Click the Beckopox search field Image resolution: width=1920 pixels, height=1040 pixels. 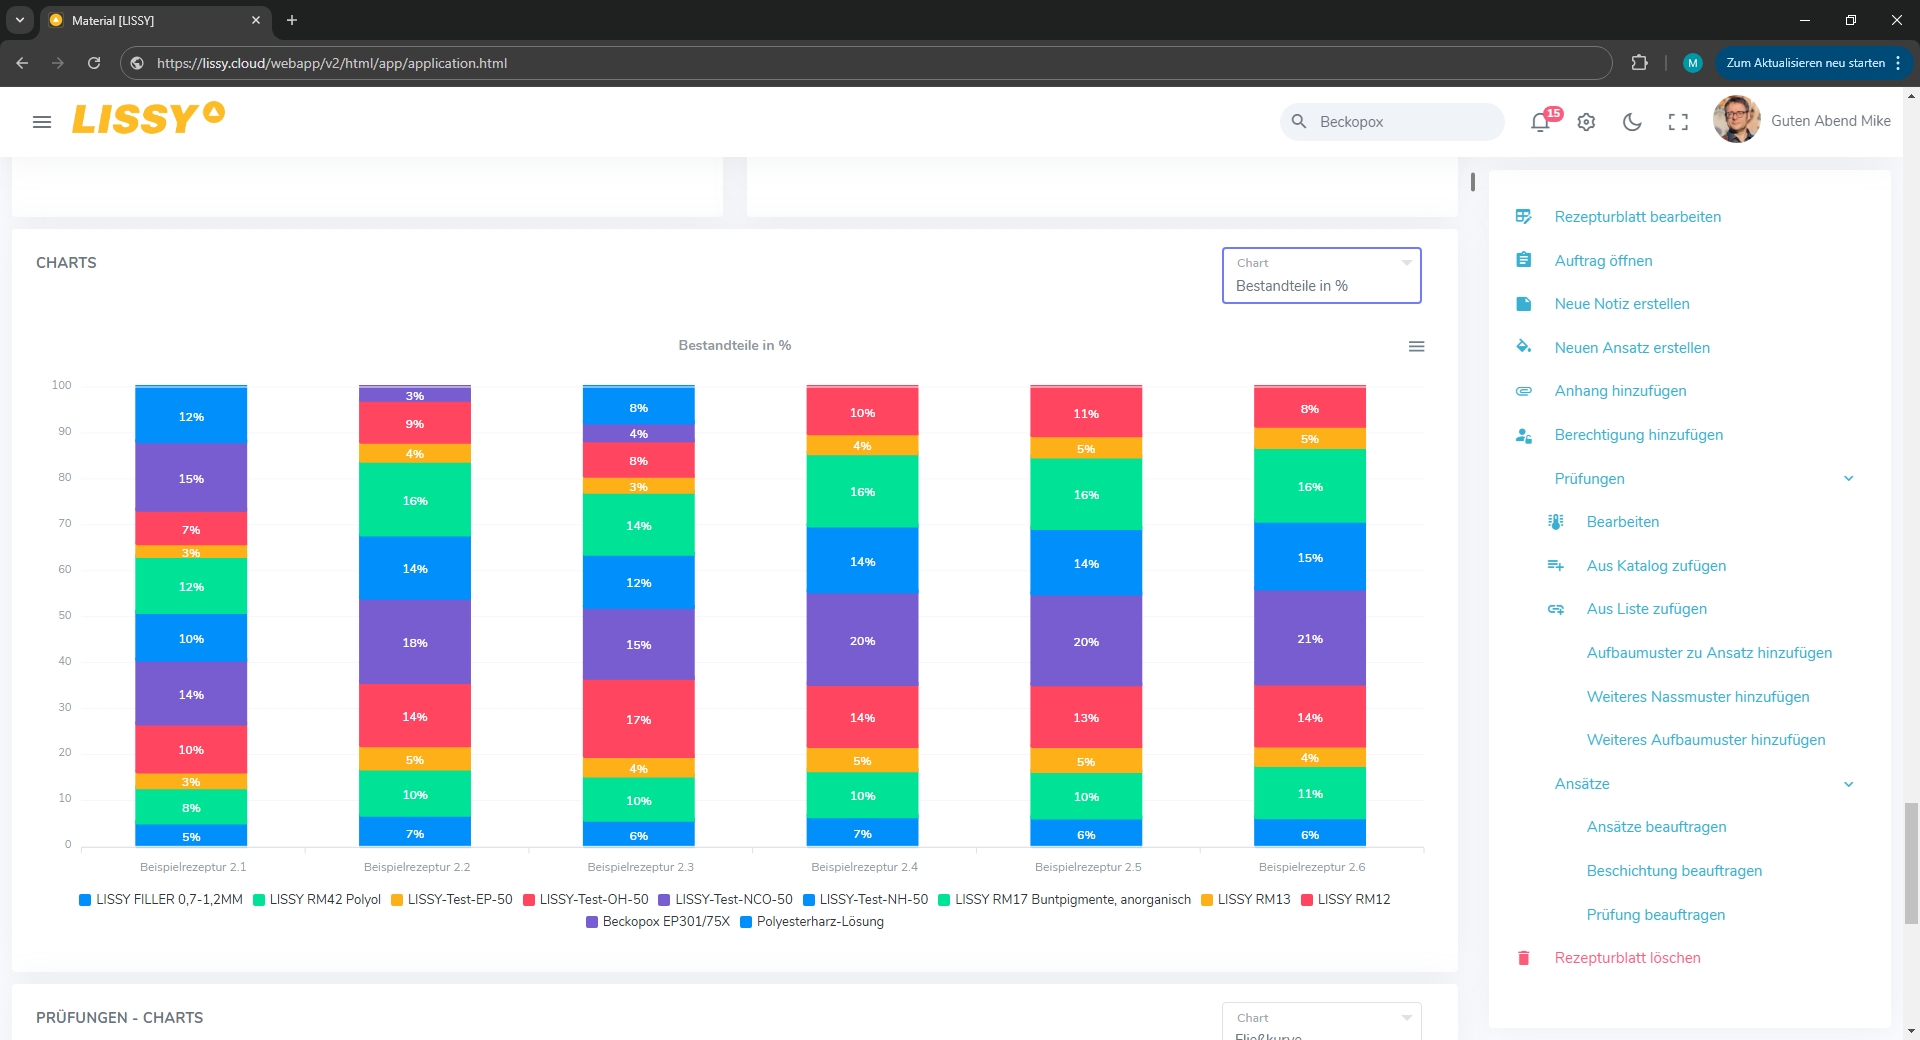point(1392,122)
